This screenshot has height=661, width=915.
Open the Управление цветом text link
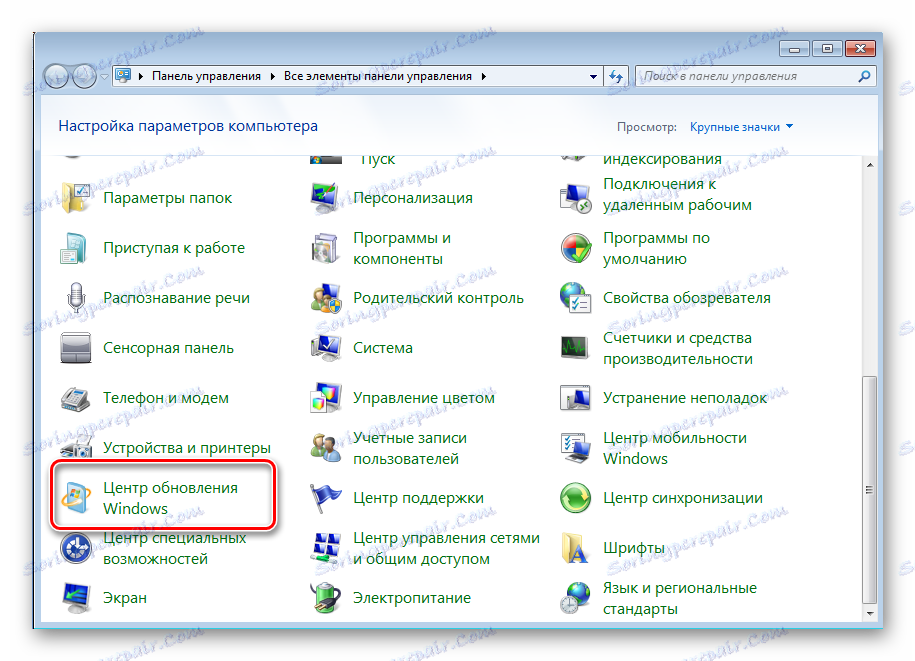point(424,398)
